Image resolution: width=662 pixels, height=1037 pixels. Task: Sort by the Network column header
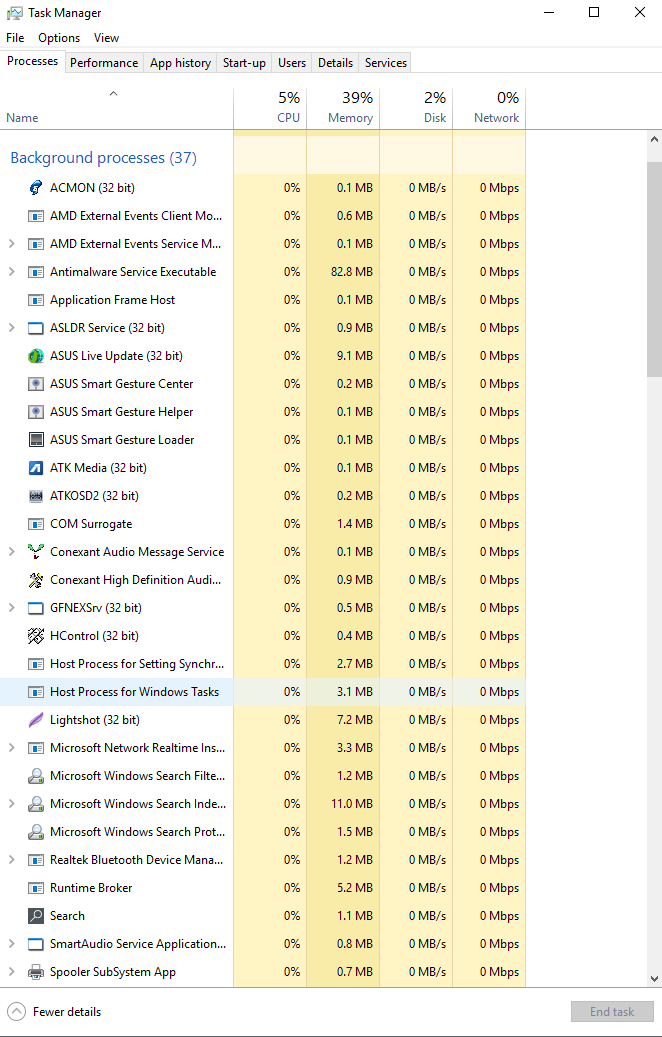pos(489,108)
